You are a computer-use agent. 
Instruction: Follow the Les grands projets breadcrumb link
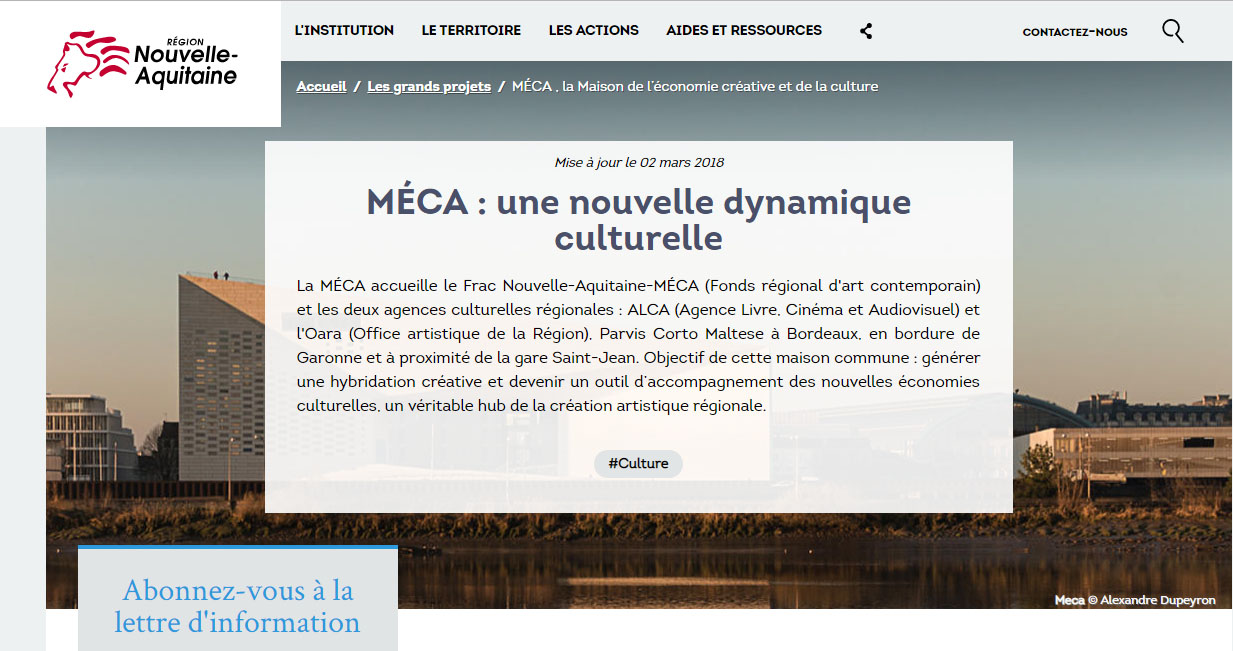(x=429, y=87)
